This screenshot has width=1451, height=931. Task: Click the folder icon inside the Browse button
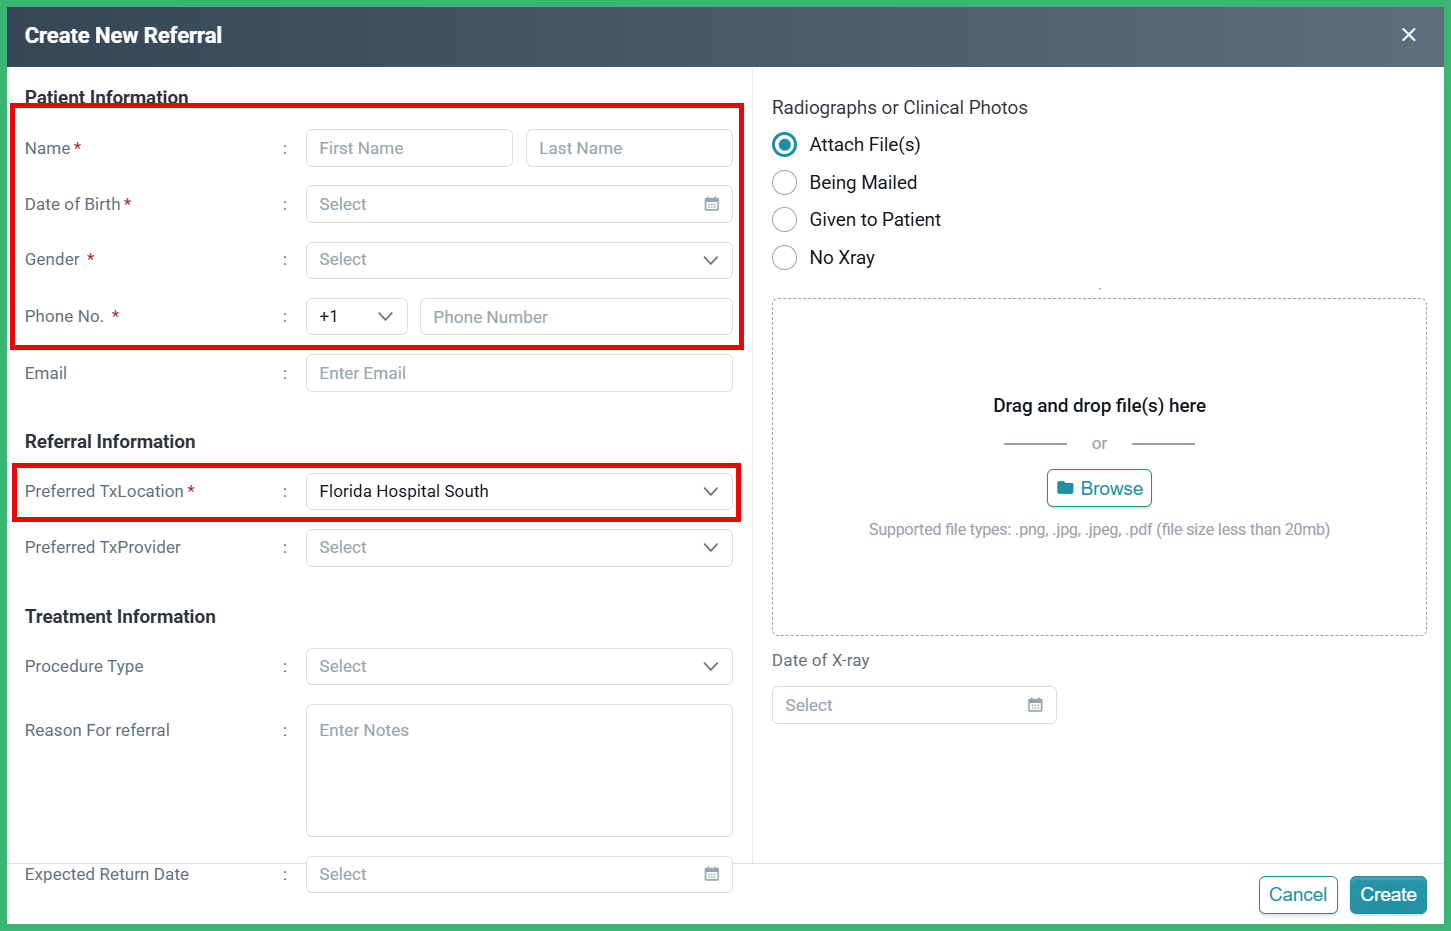[1067, 488]
